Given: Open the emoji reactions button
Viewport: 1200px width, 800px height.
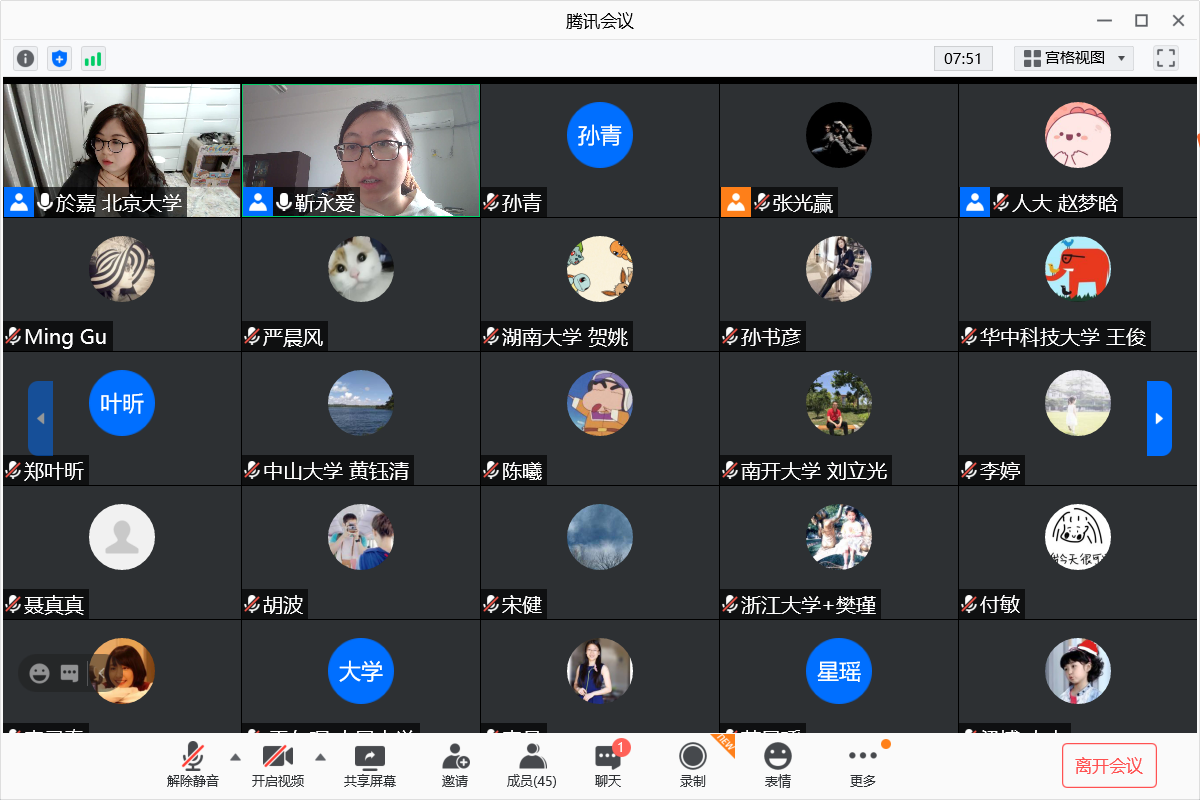Looking at the screenshot, I should 777,765.
